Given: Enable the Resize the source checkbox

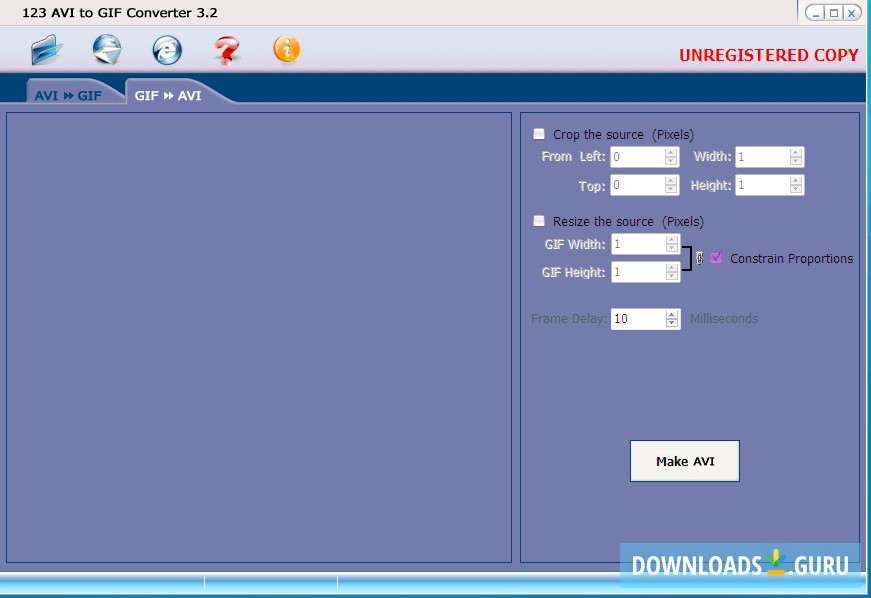Looking at the screenshot, I should click(x=539, y=221).
